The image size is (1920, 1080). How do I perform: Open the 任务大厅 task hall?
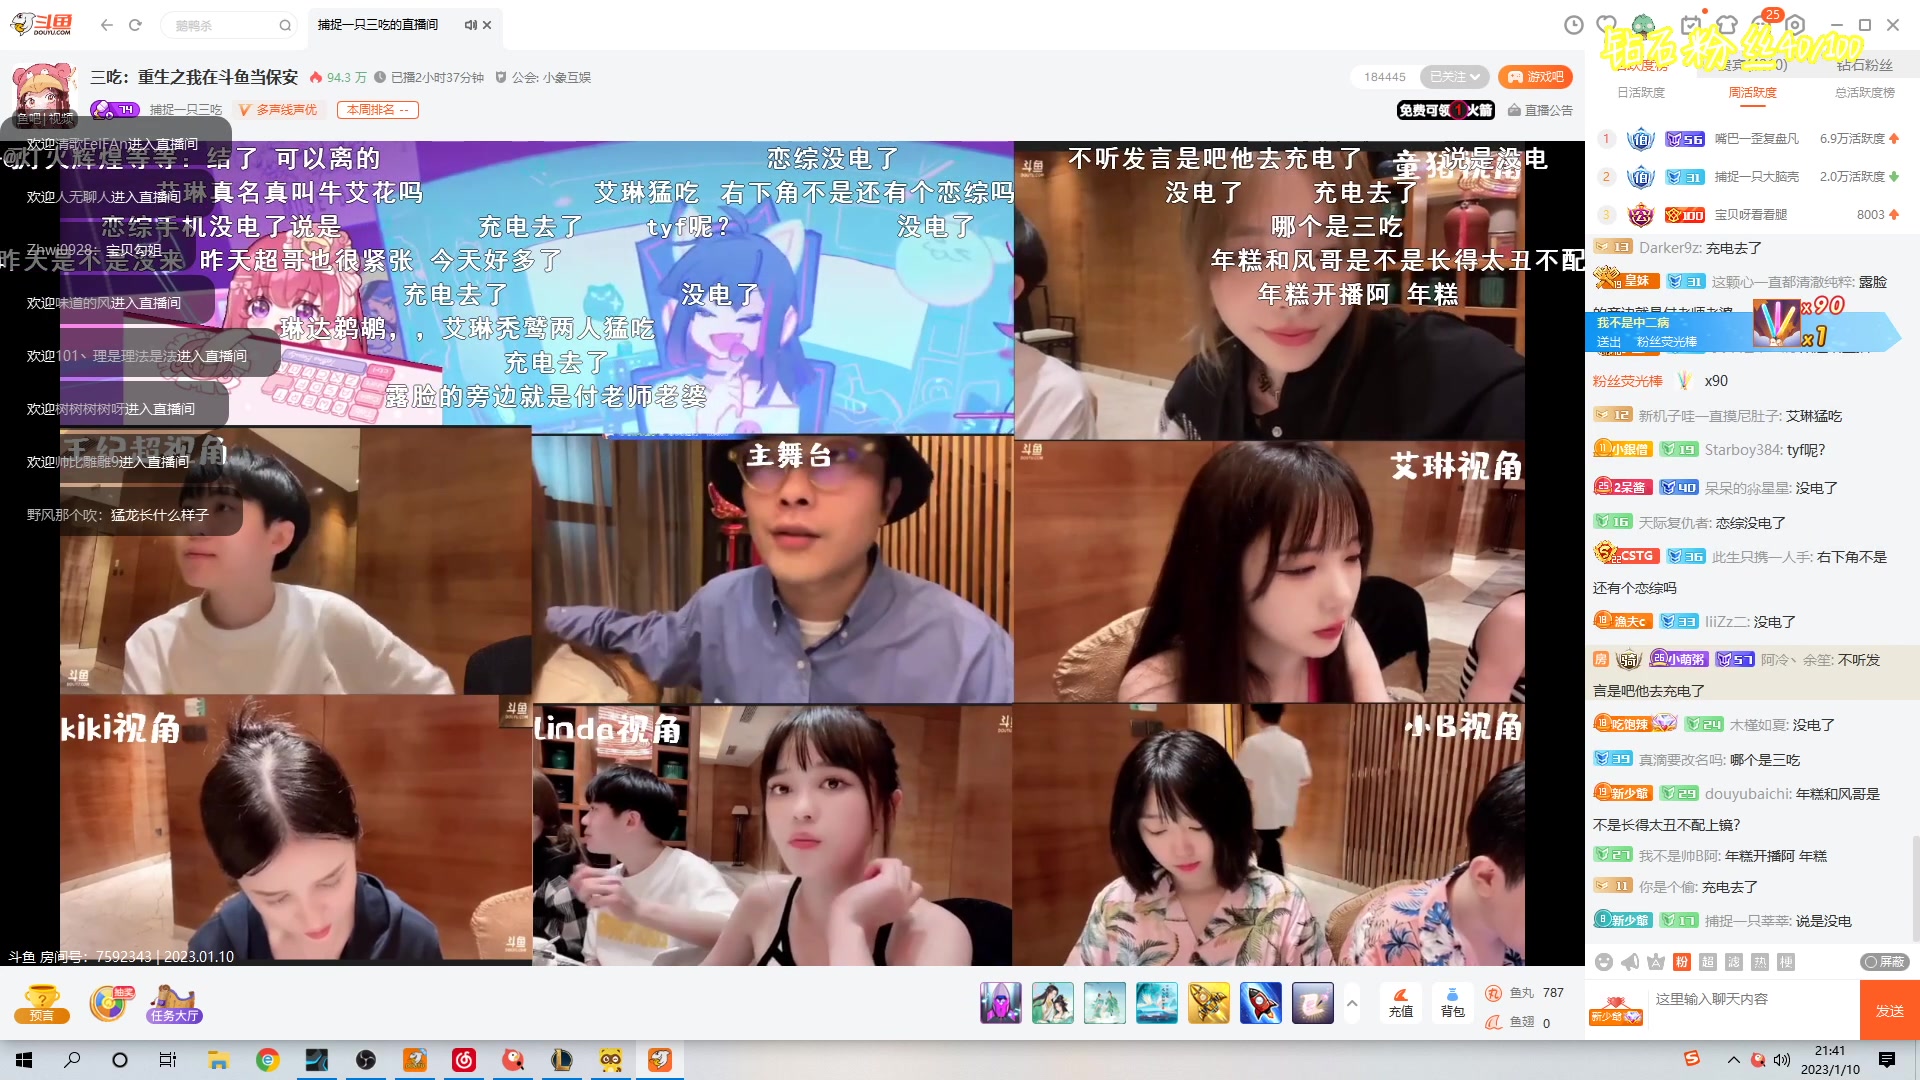pos(172,1003)
